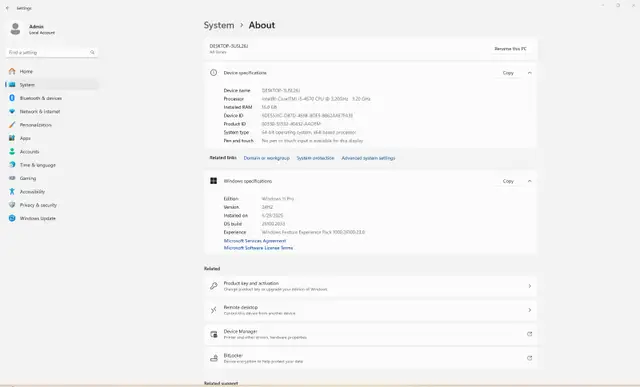Select the OS build value
This screenshot has height=387, width=640.
(x=273, y=224)
